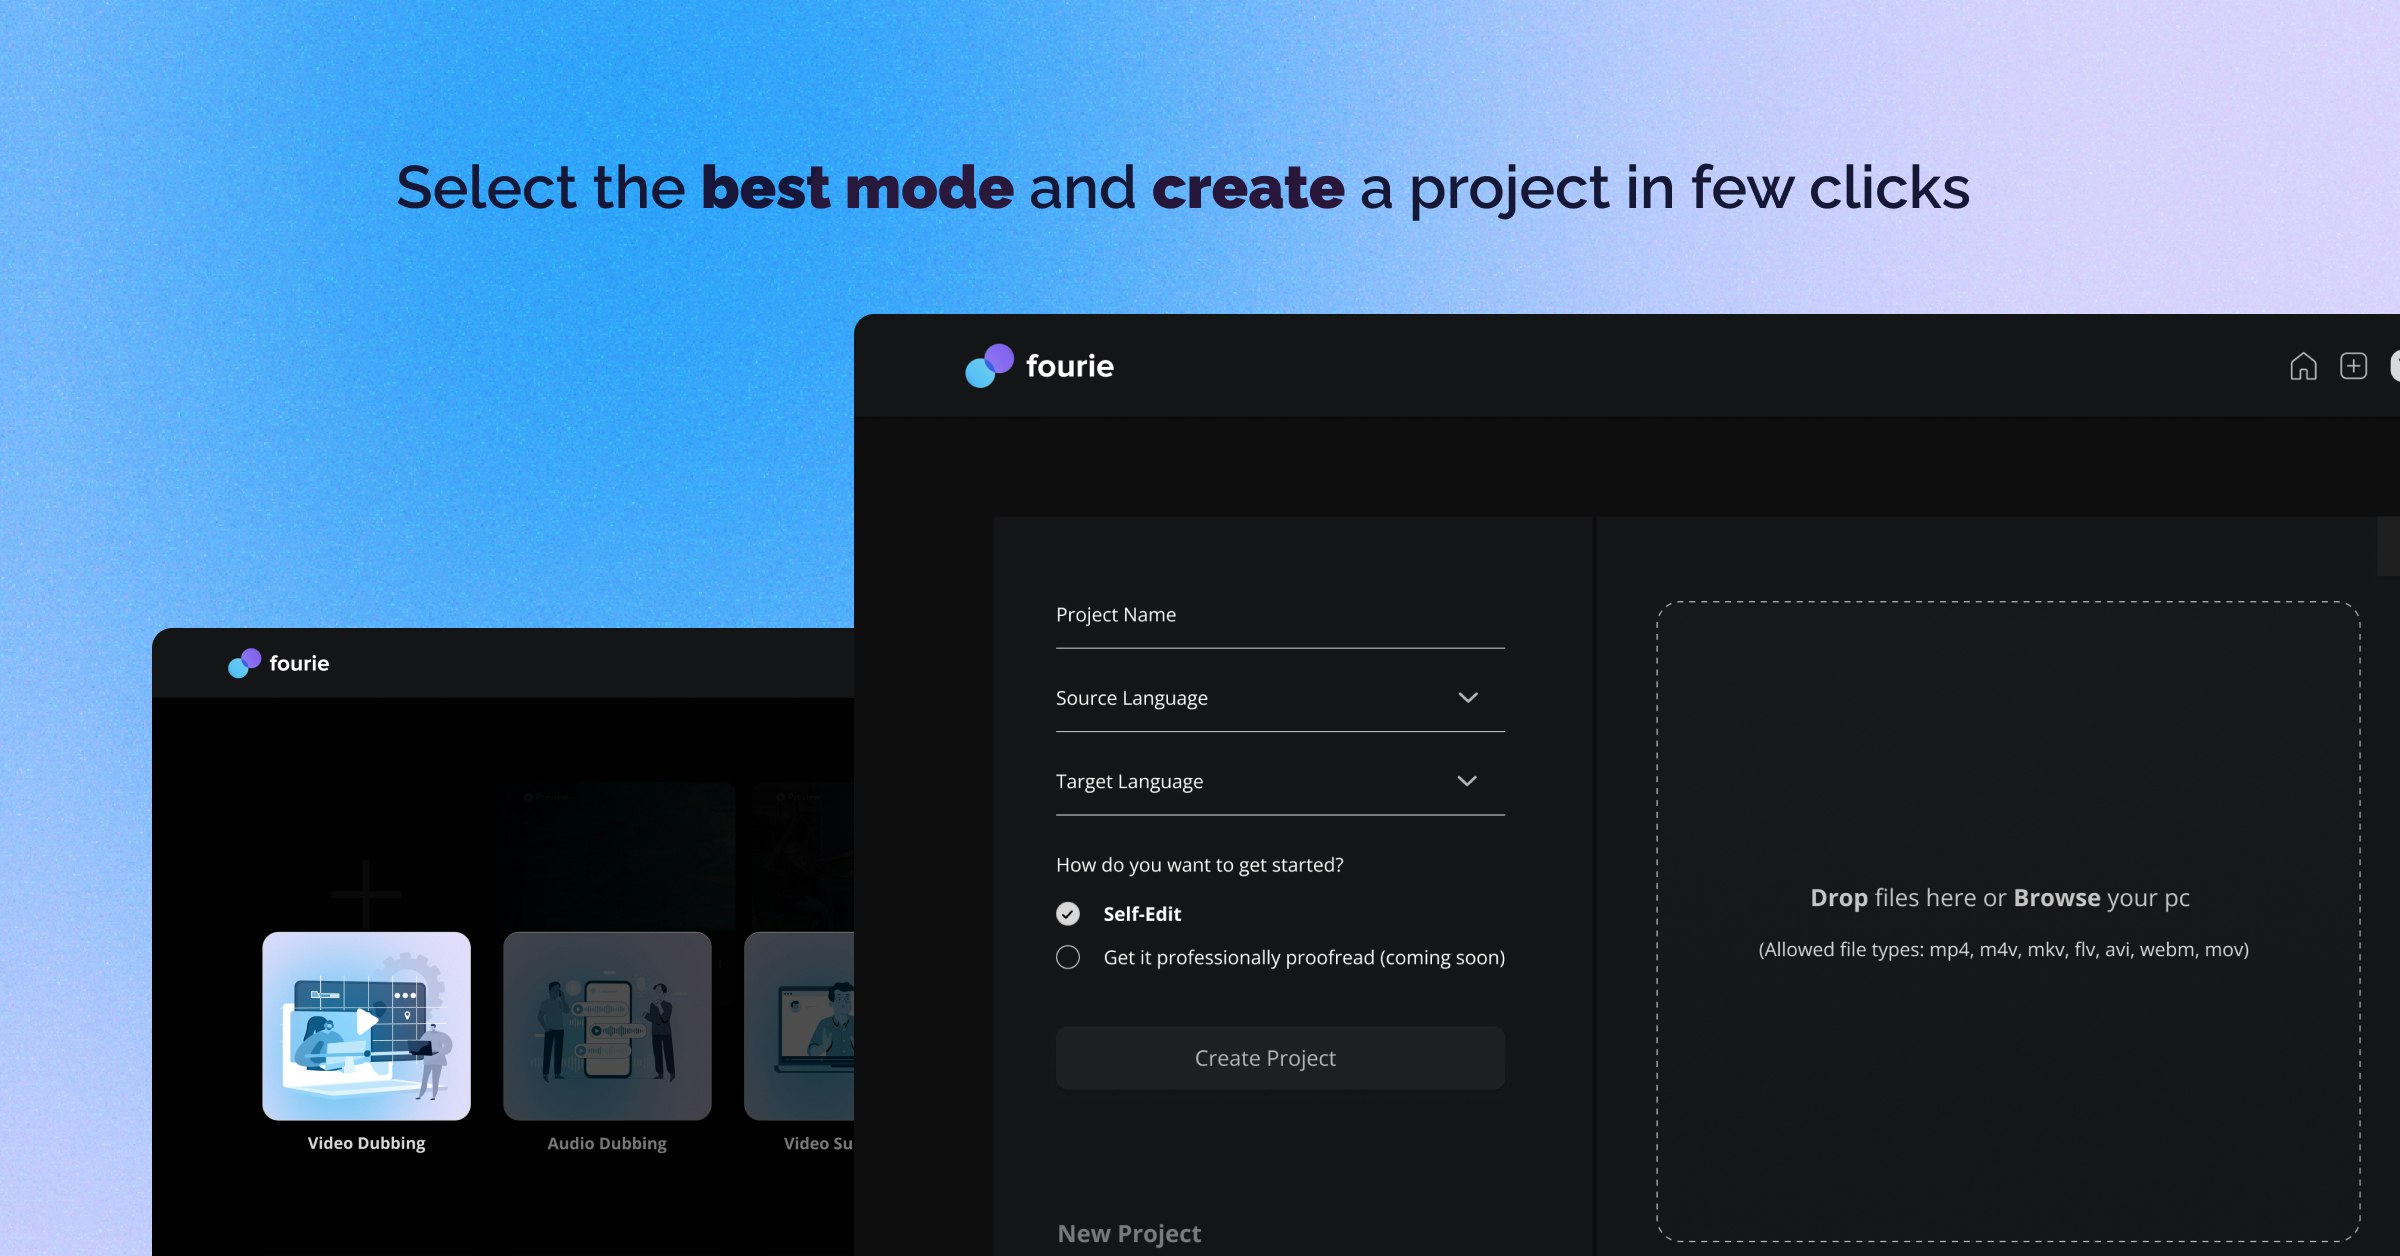Expand the Target Language dropdown chevron

(1467, 781)
